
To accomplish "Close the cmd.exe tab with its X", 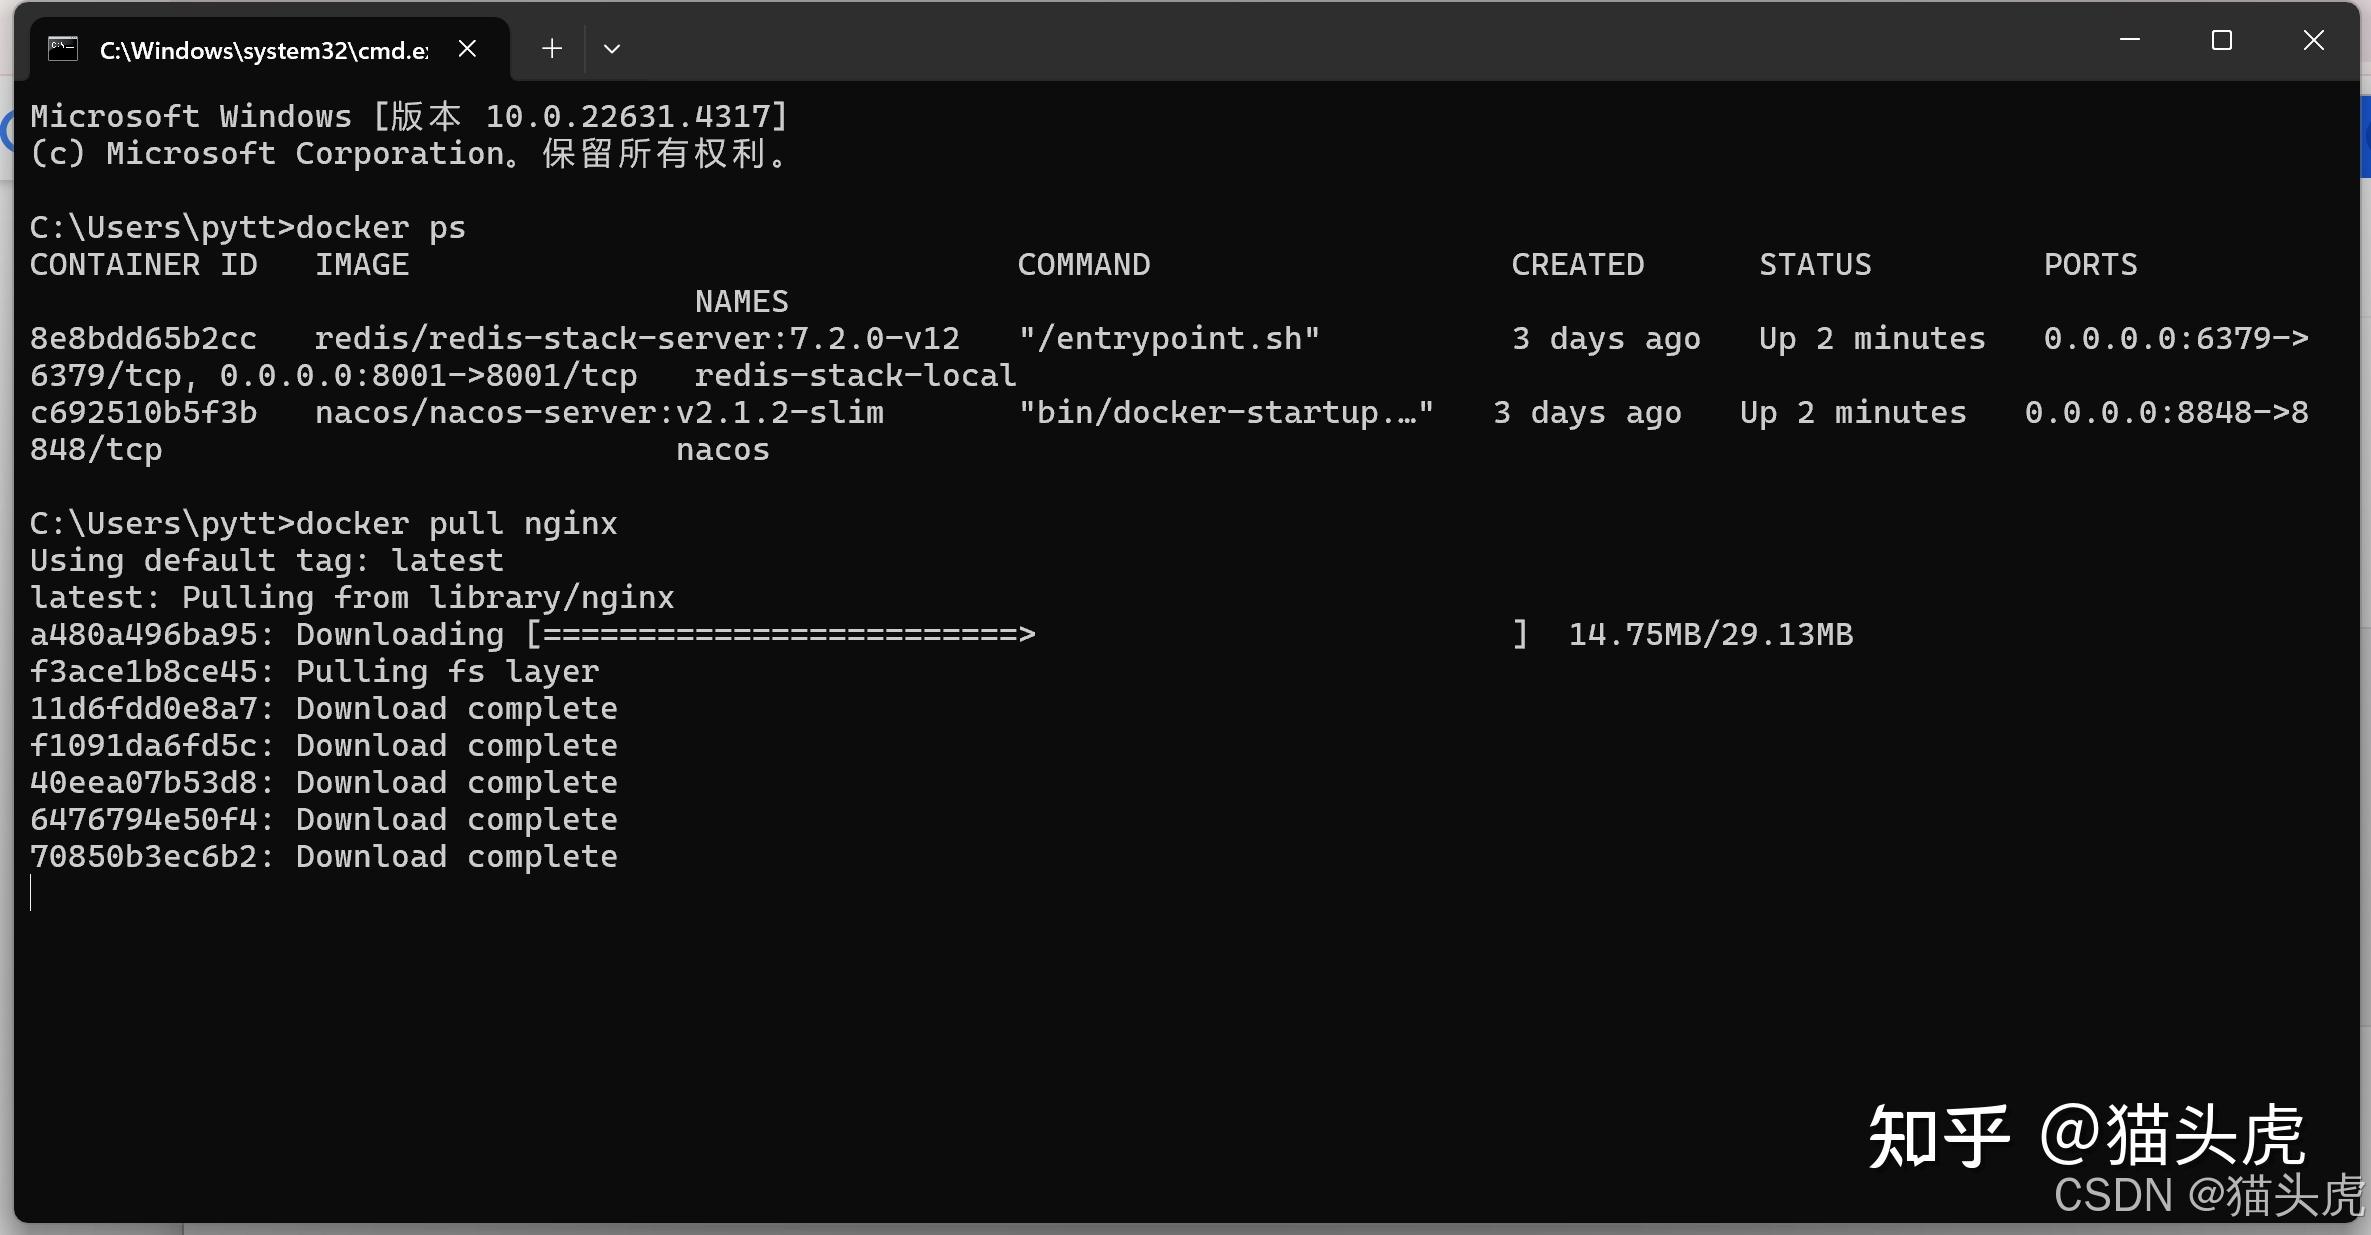I will [467, 48].
